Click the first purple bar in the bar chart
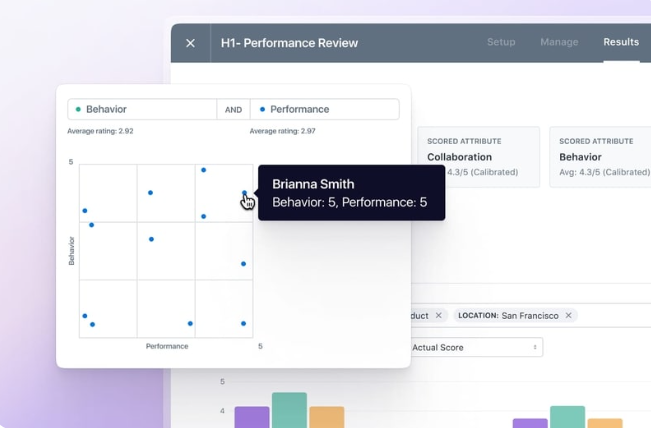 (252, 417)
